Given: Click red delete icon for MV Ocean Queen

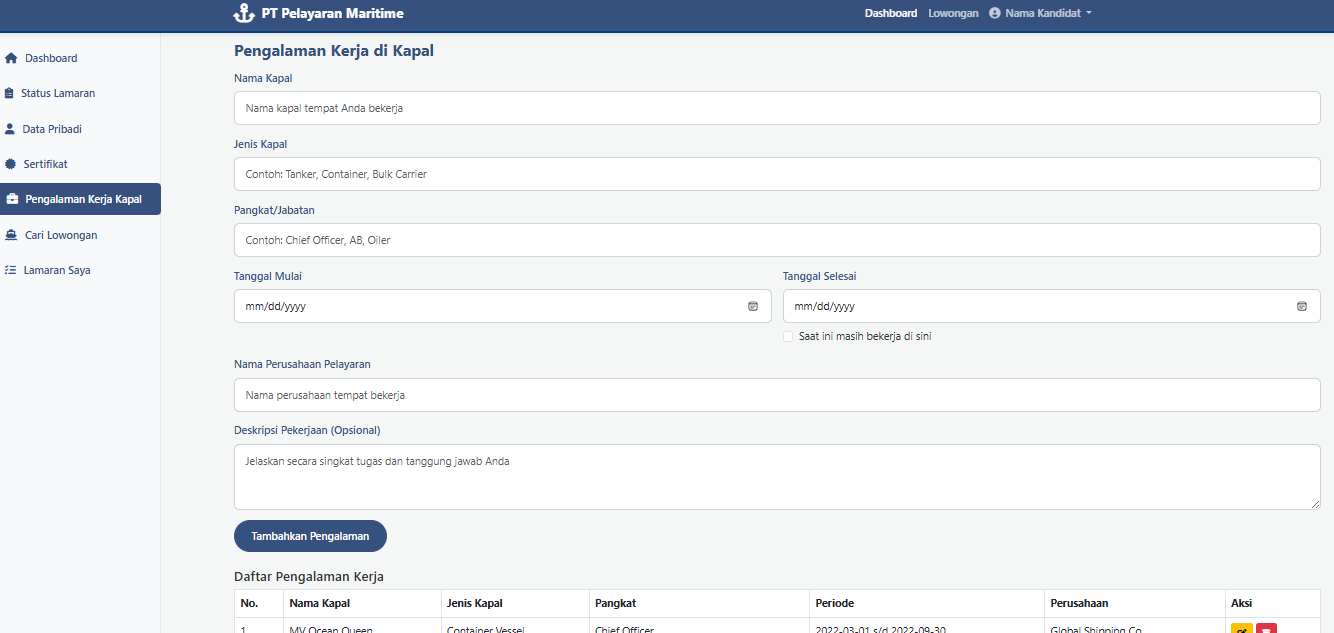Looking at the screenshot, I should coord(1267,628).
